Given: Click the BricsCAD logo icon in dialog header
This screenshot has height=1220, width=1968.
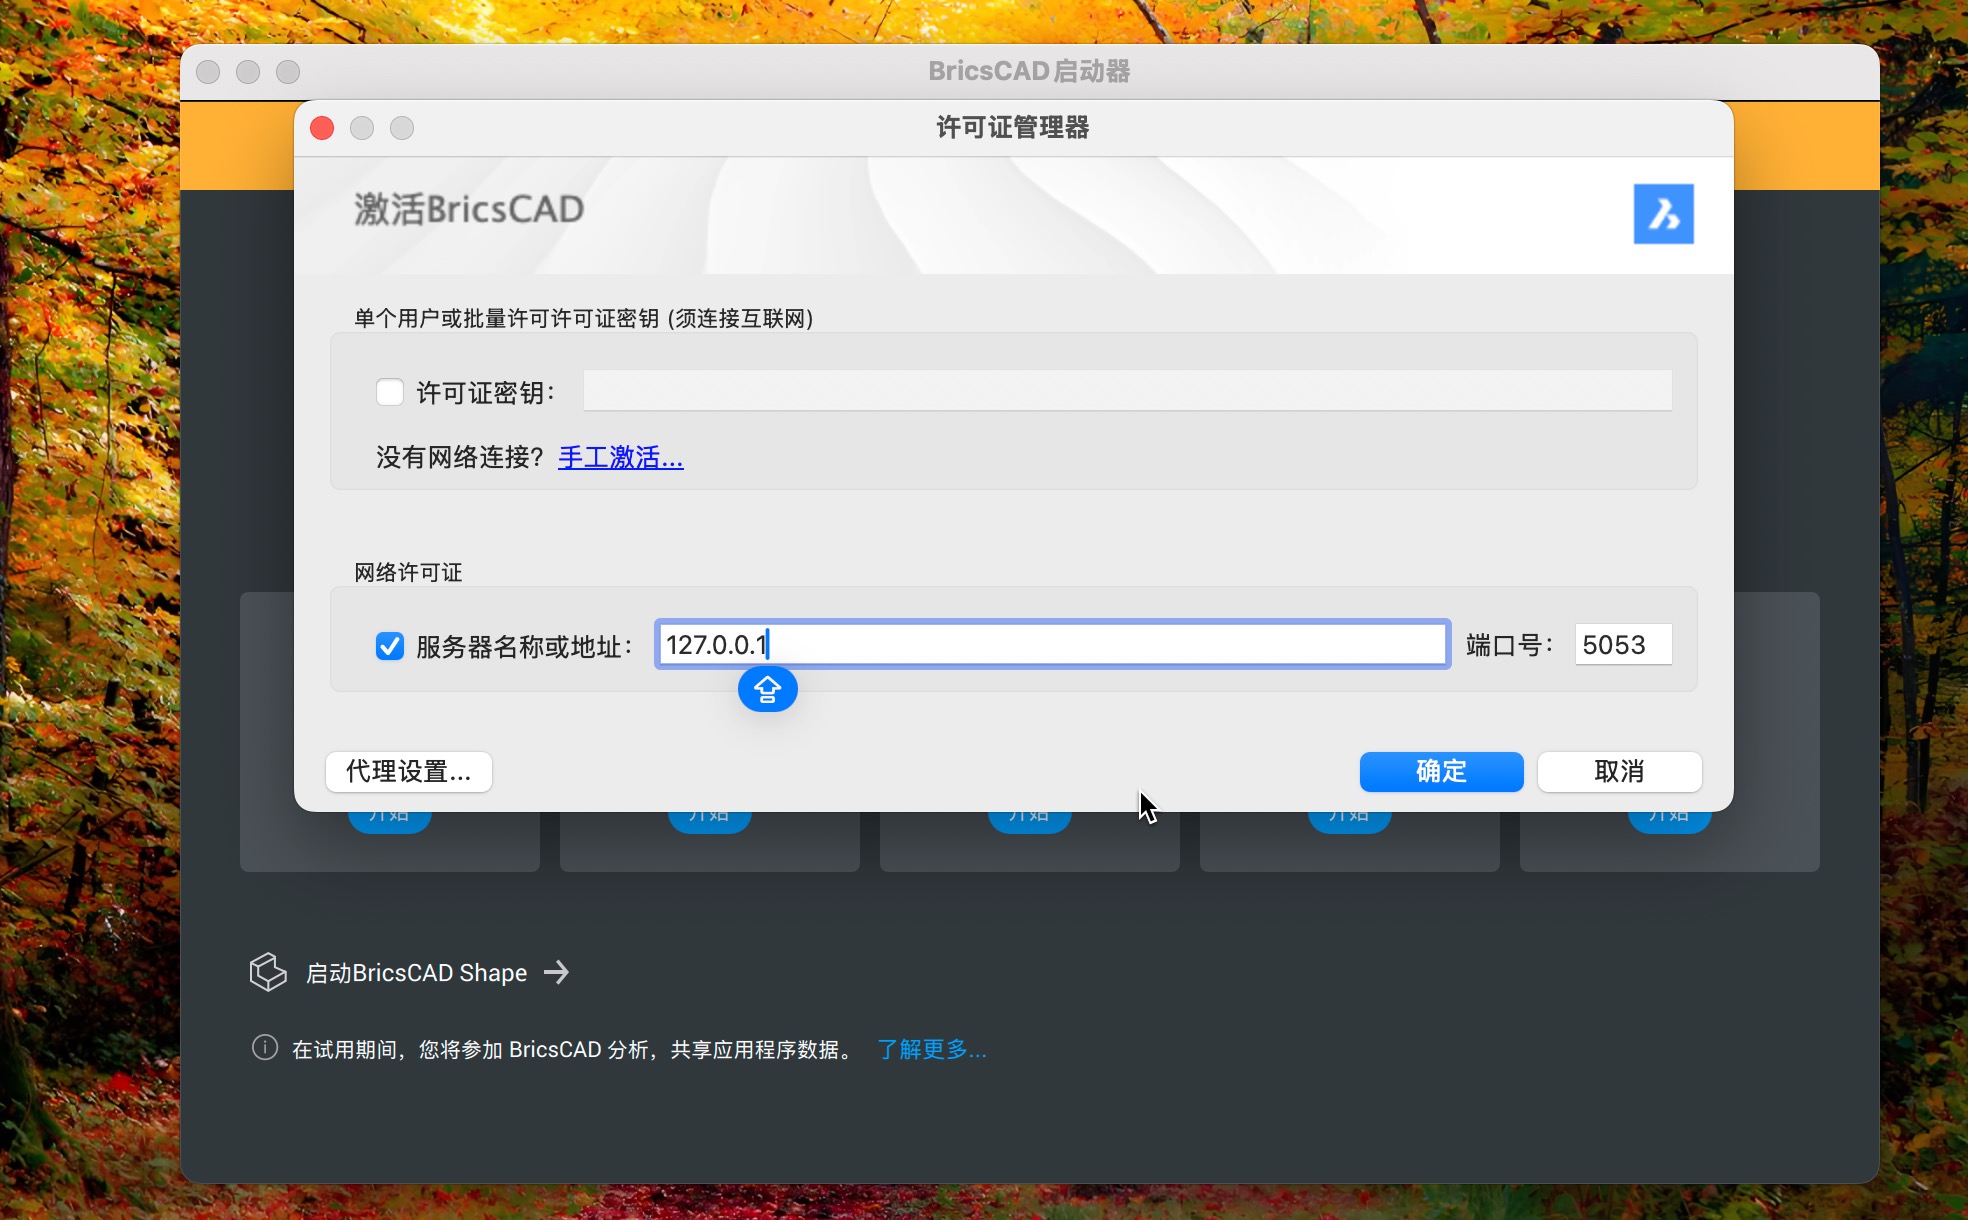Looking at the screenshot, I should pyautogui.click(x=1663, y=213).
